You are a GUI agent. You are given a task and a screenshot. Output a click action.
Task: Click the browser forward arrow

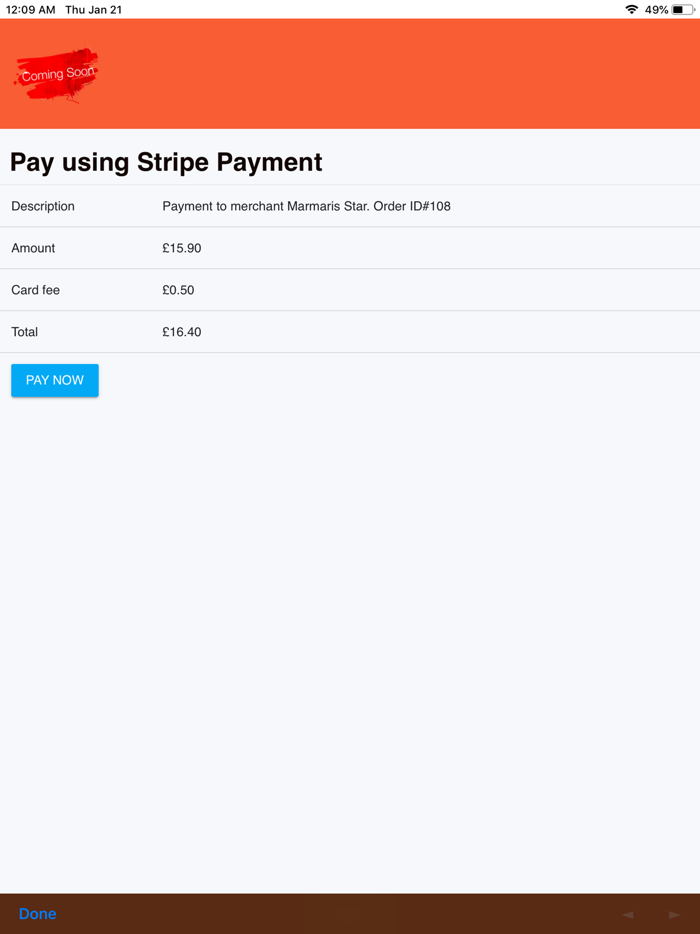click(x=674, y=914)
